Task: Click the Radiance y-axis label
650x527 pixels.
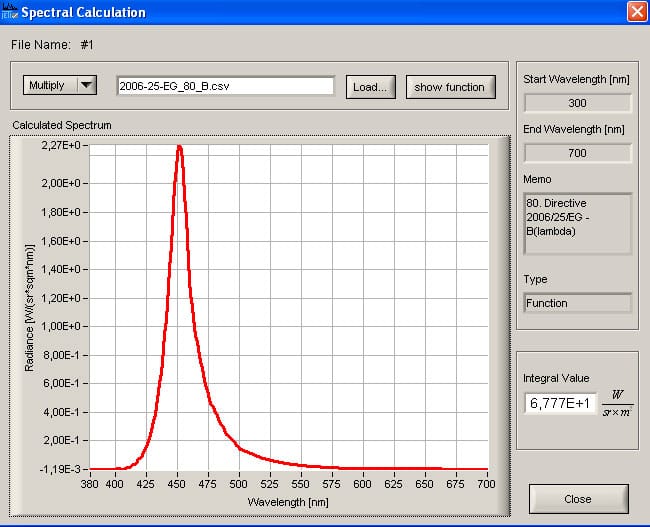Action: click(29, 308)
